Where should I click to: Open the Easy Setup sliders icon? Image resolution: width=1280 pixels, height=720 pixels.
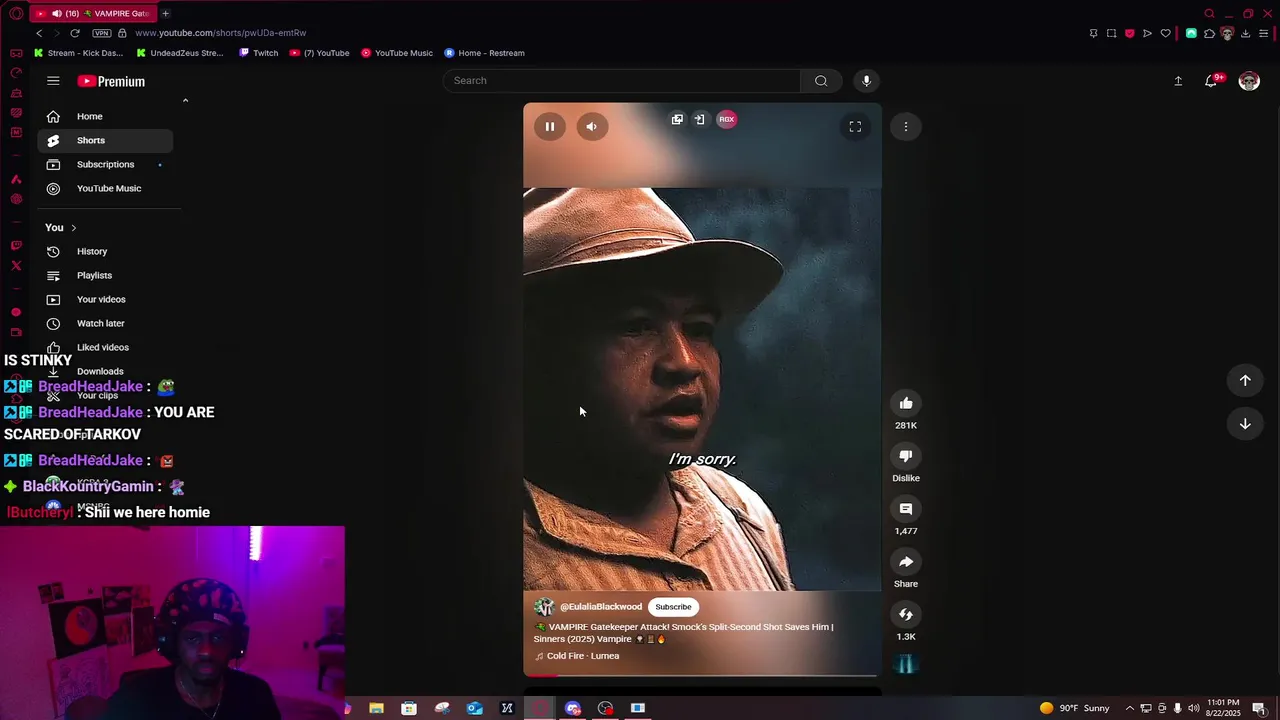tap(1264, 33)
